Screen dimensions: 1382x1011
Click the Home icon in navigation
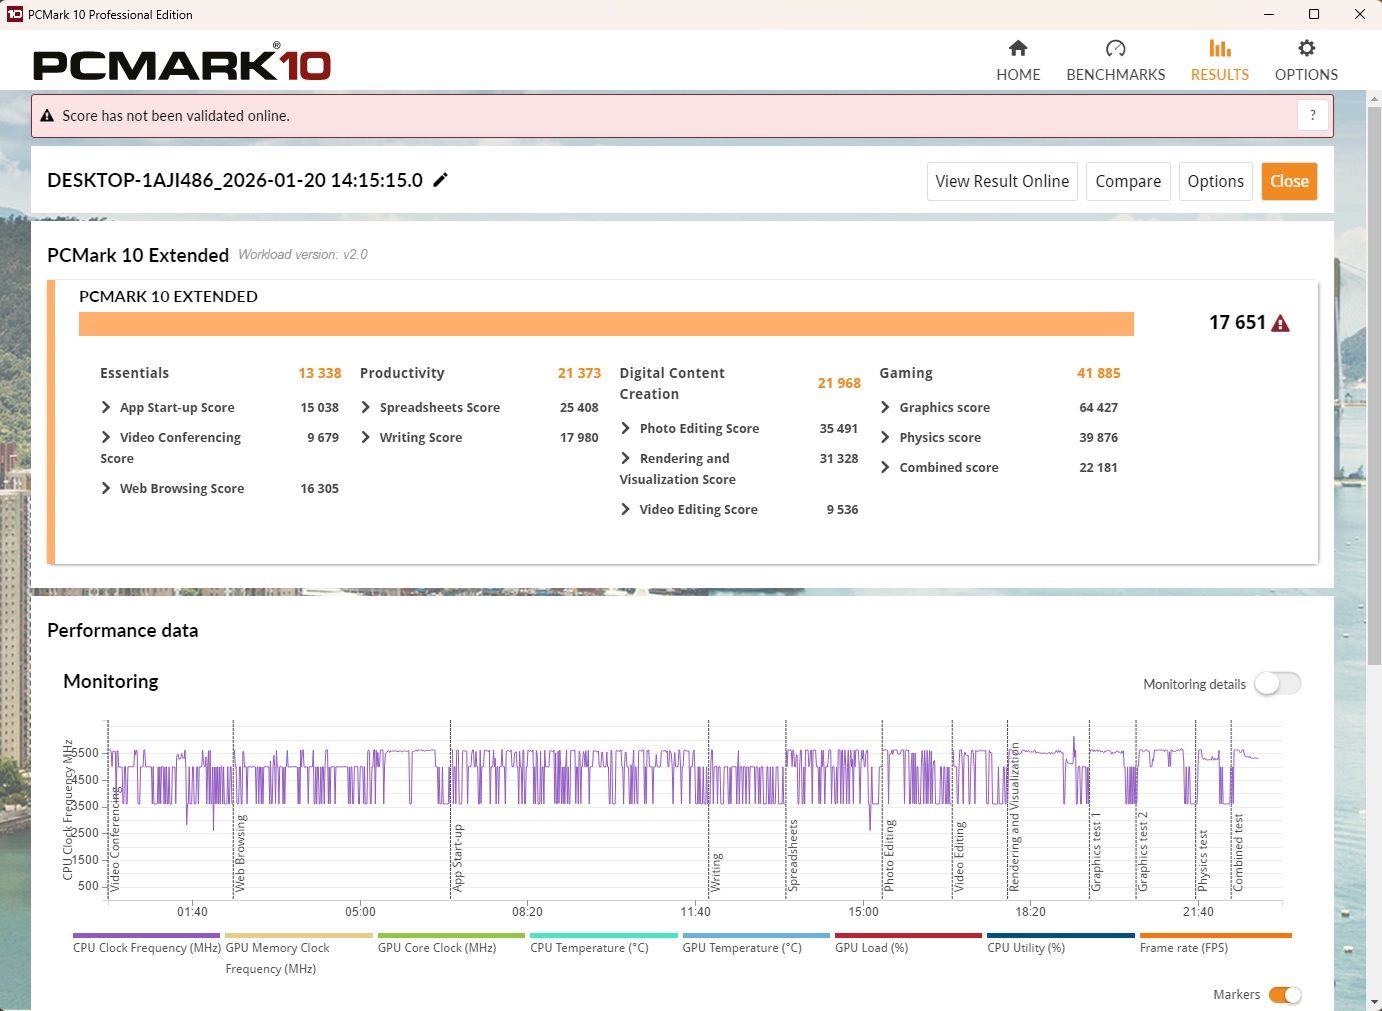point(1018,48)
